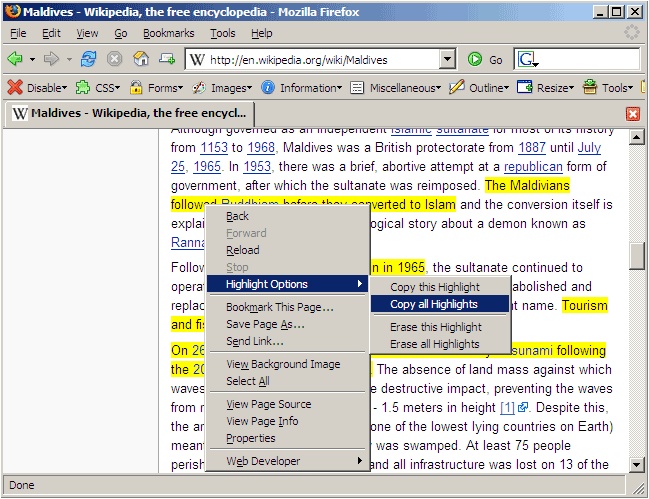Viewport: 649px width, 499px height.
Task: Click the red X Disable icon
Action: coord(15,87)
